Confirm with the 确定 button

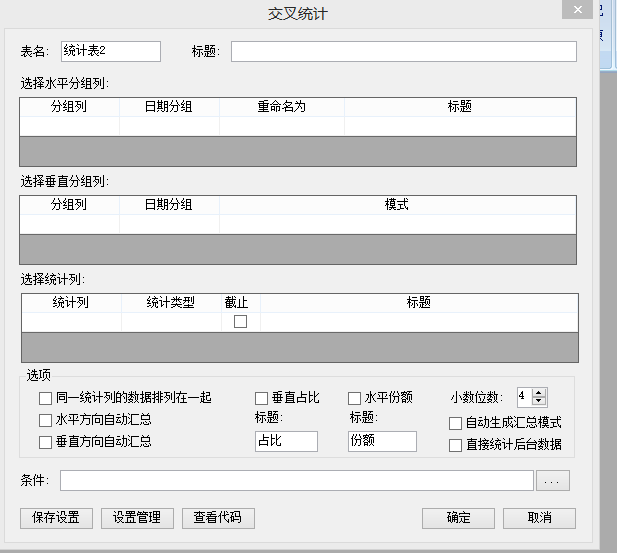pos(458,518)
